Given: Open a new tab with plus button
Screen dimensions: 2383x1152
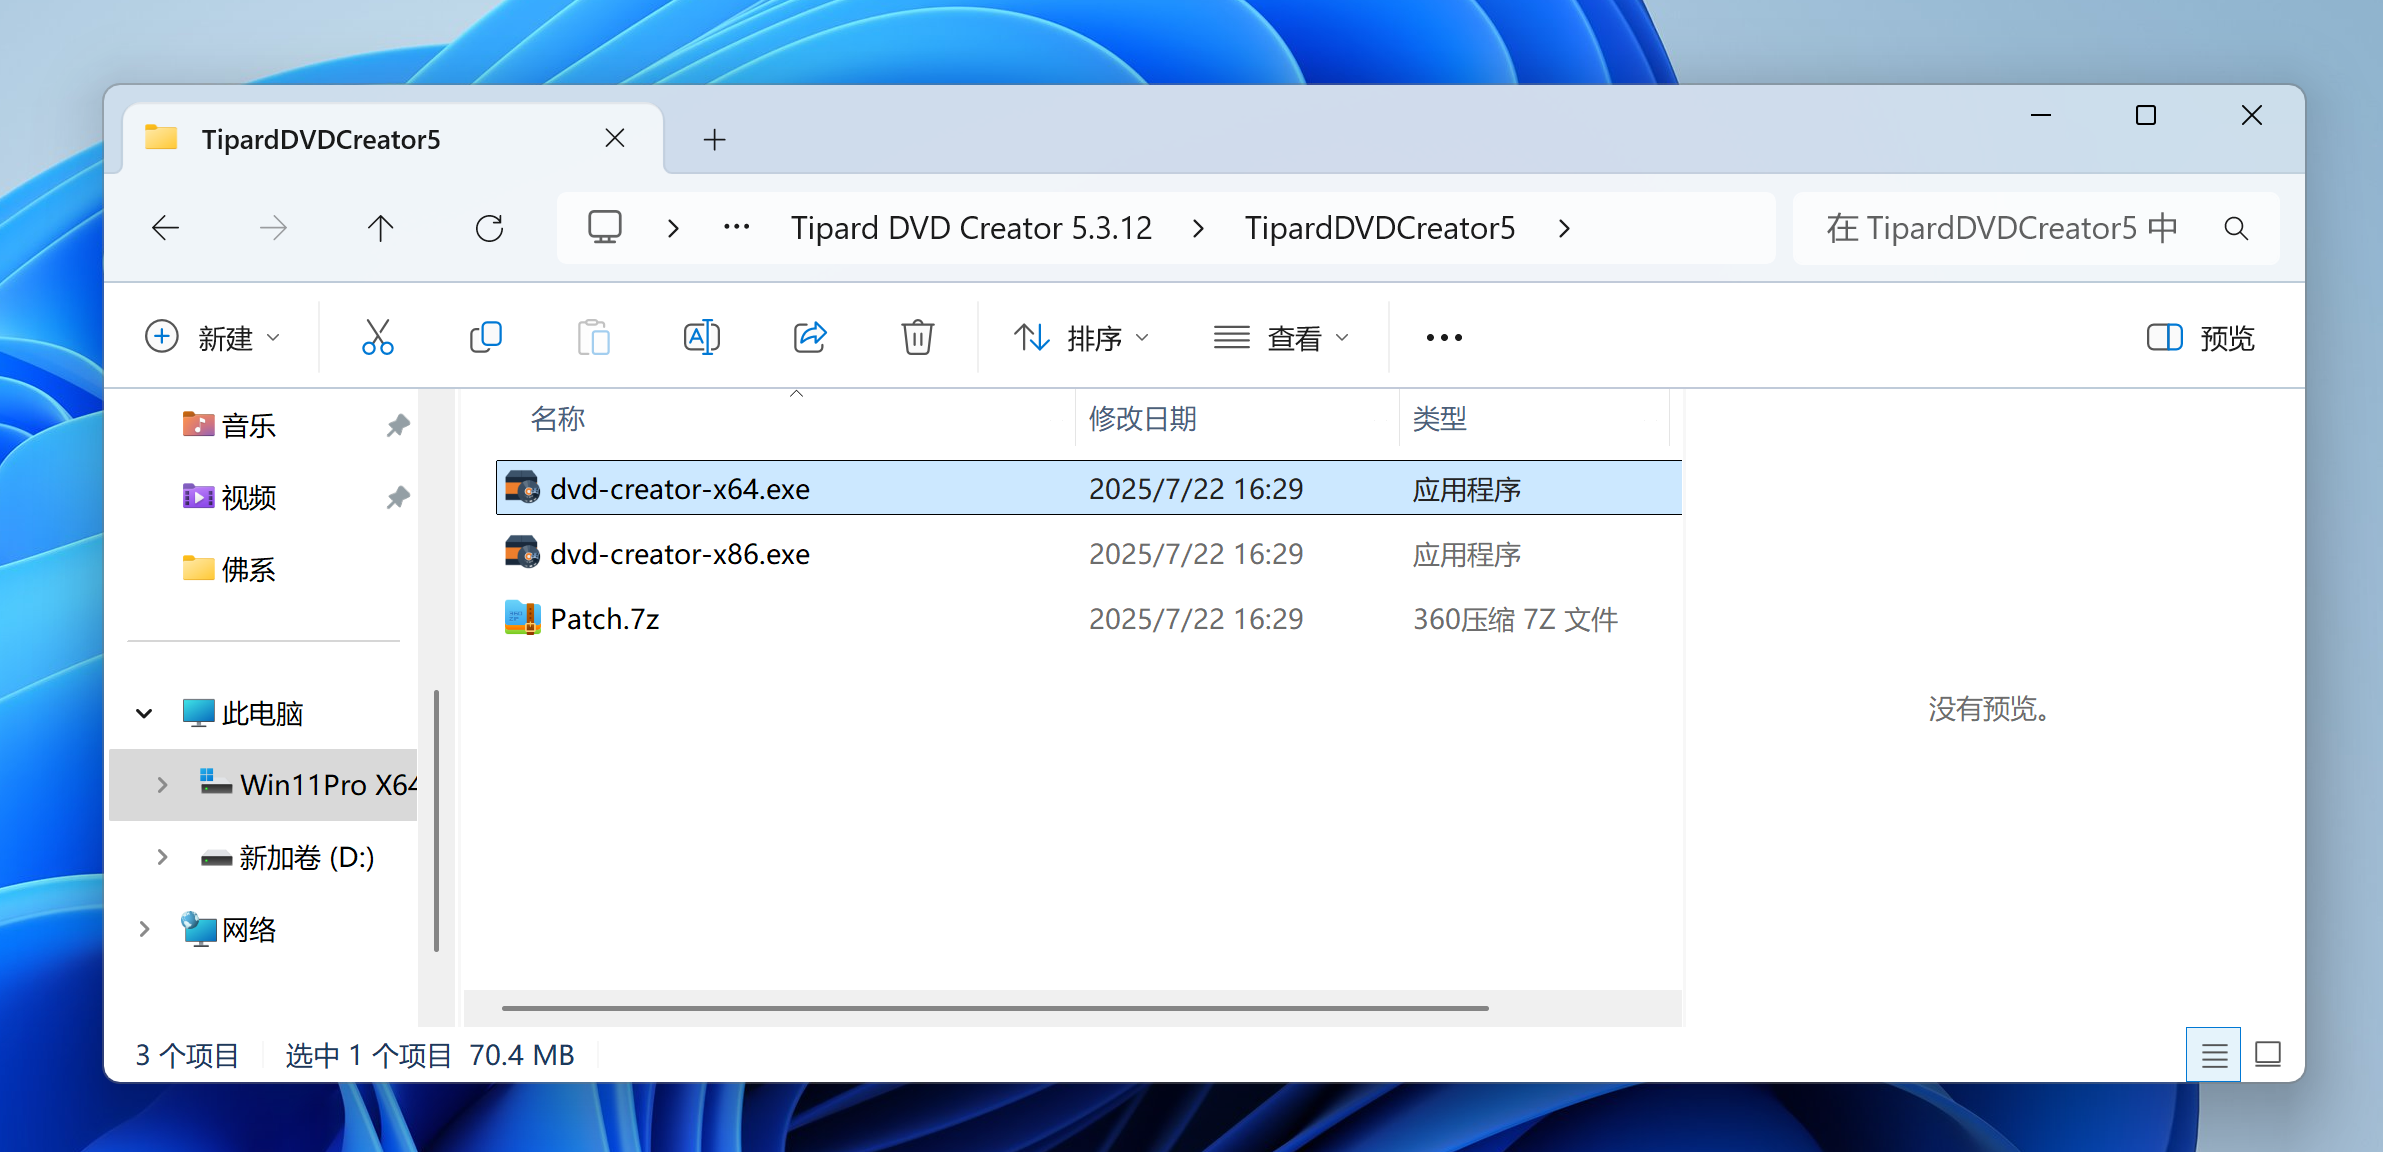Looking at the screenshot, I should point(714,140).
